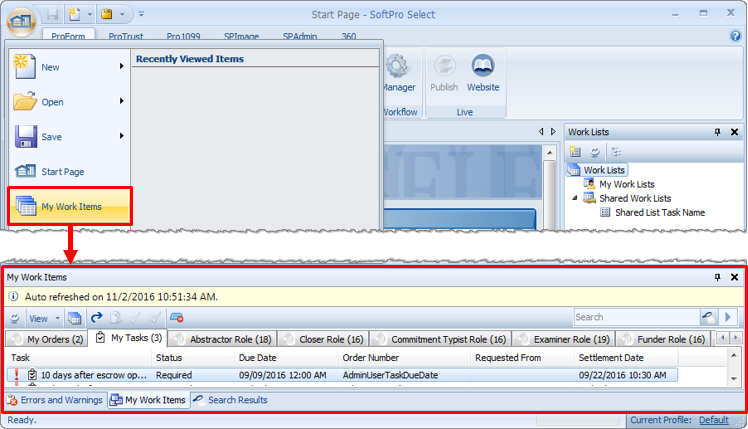Screen dimensions: 748x429
Task: Click the Workflow Manager gear icon
Action: coord(397,66)
